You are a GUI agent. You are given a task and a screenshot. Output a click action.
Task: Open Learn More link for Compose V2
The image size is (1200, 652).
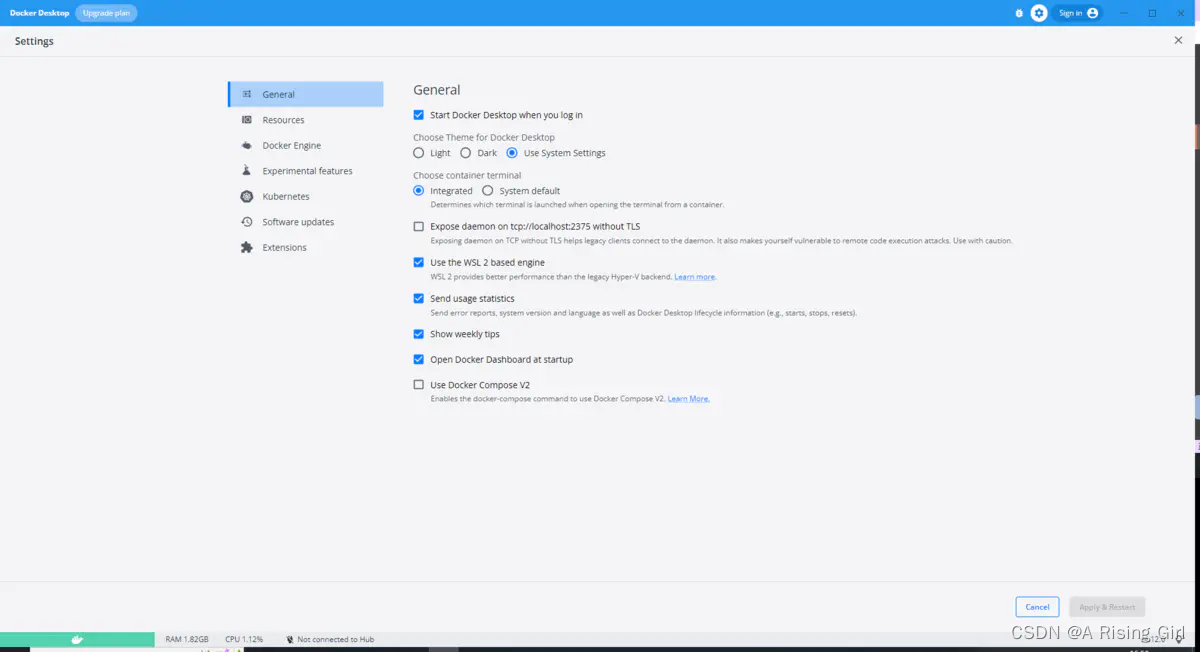[689, 399]
